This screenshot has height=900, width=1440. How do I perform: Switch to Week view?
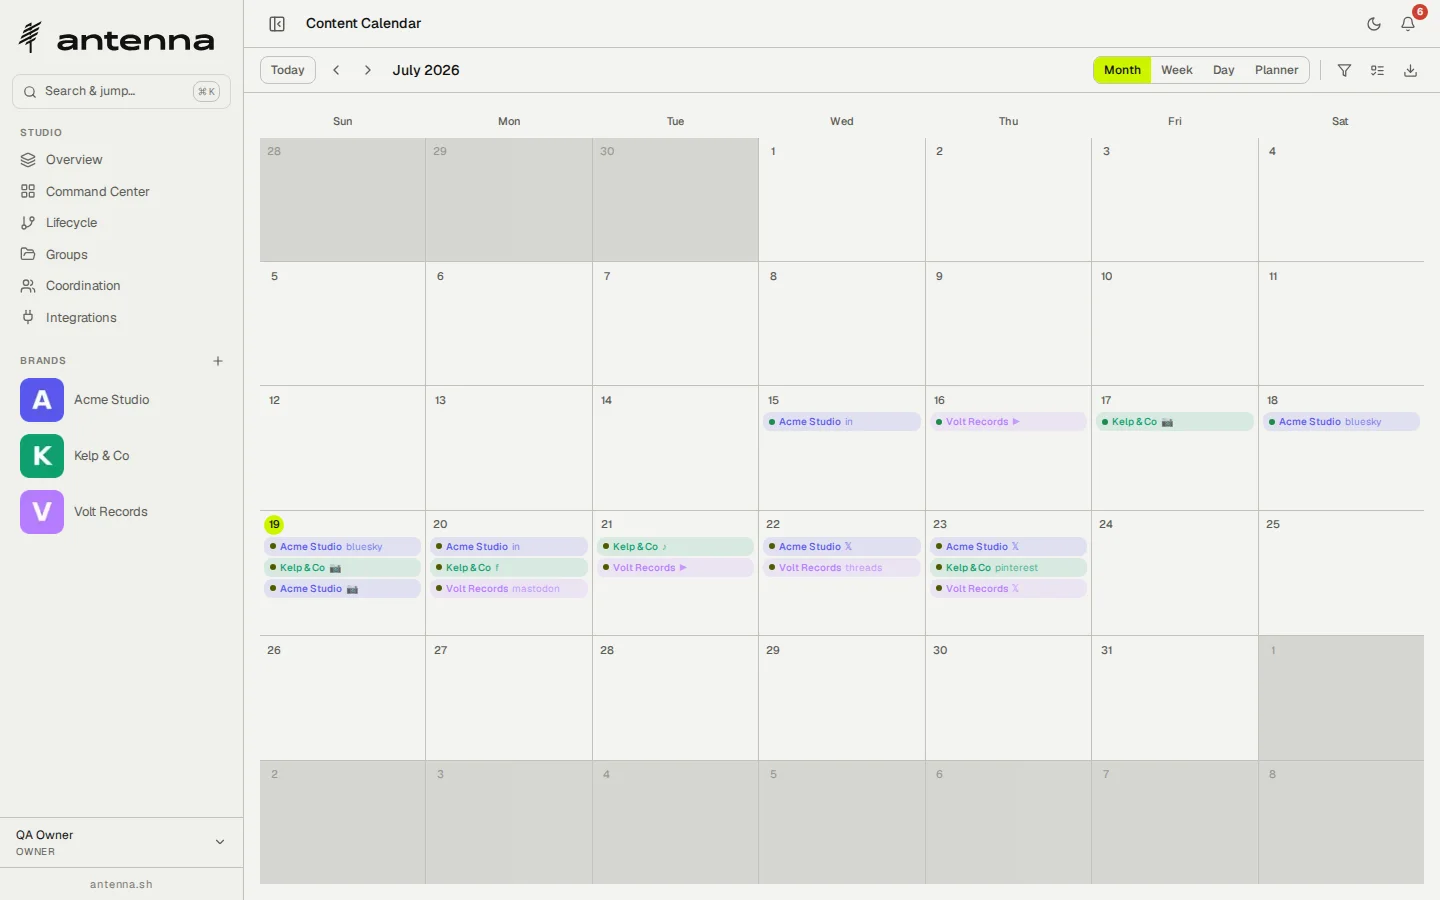point(1177,70)
